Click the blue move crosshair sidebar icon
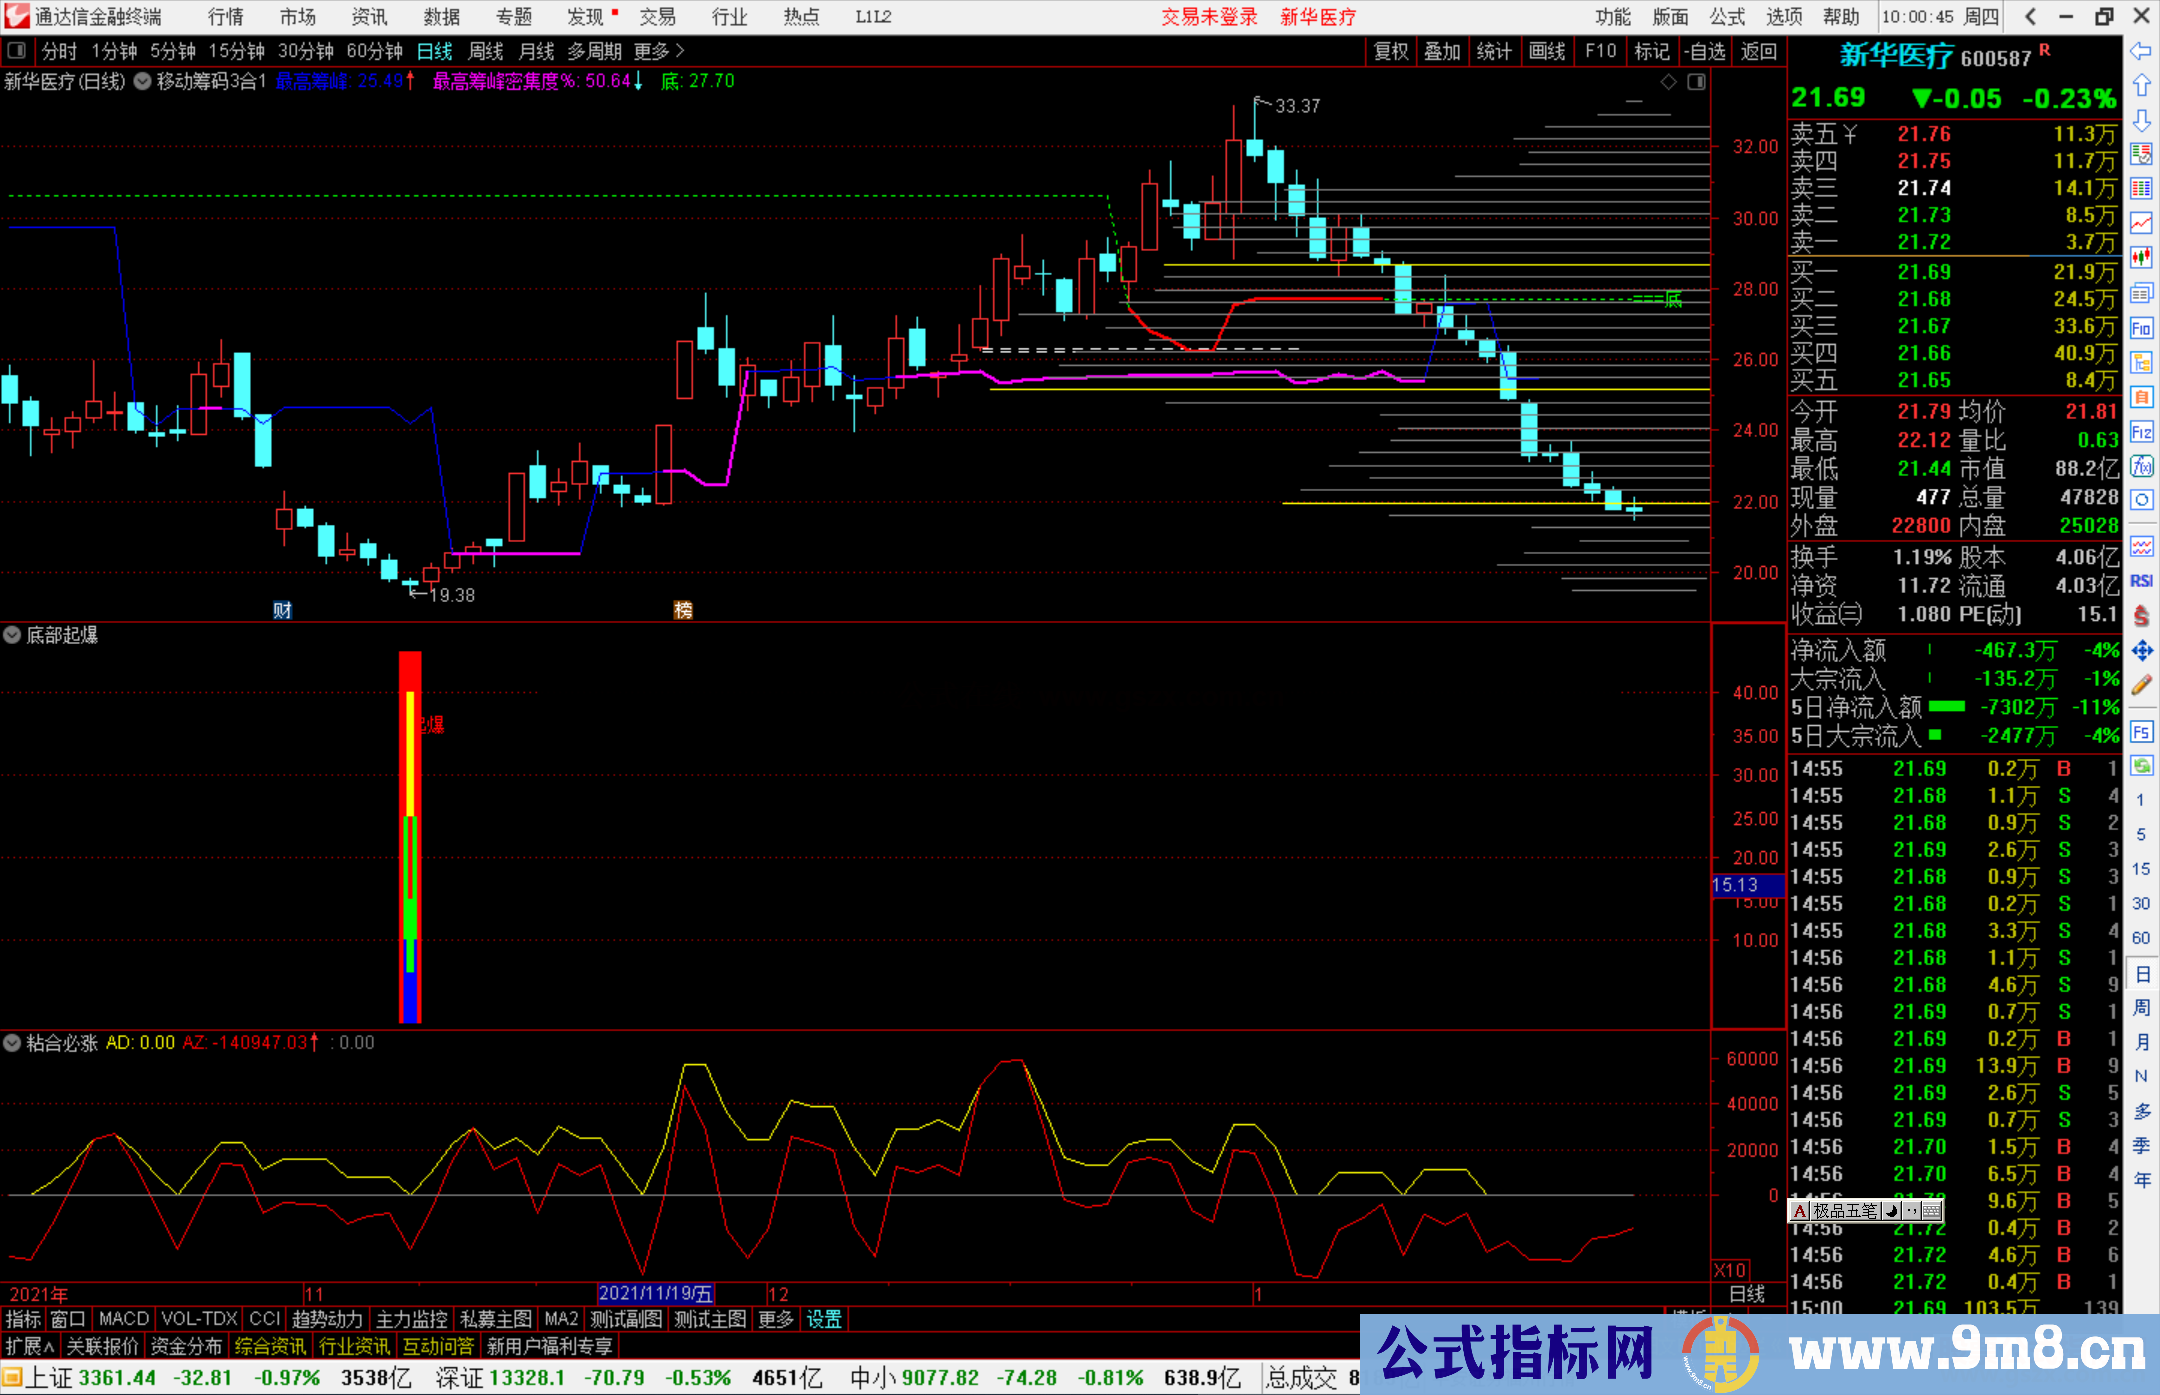2160x1395 pixels. tap(2141, 651)
